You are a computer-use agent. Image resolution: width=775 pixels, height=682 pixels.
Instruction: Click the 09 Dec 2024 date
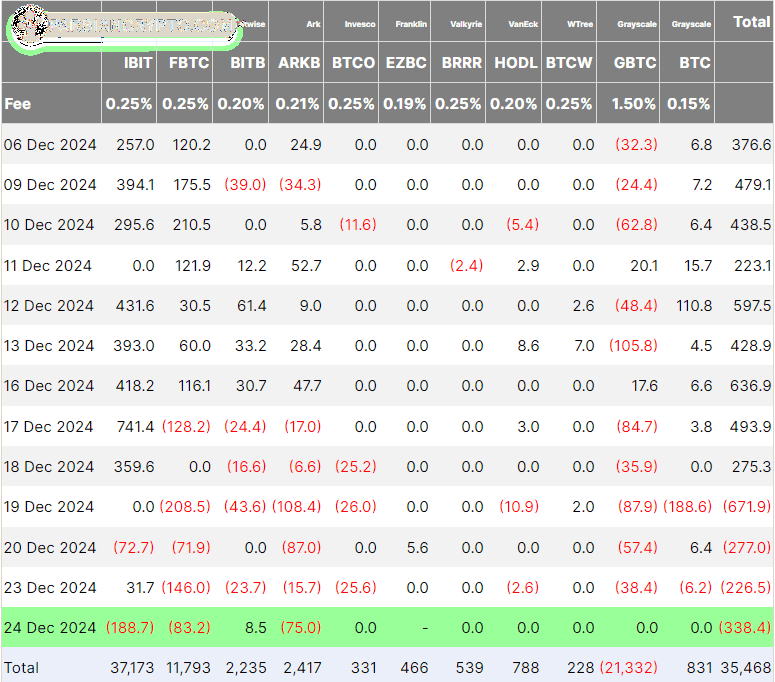click(50, 185)
